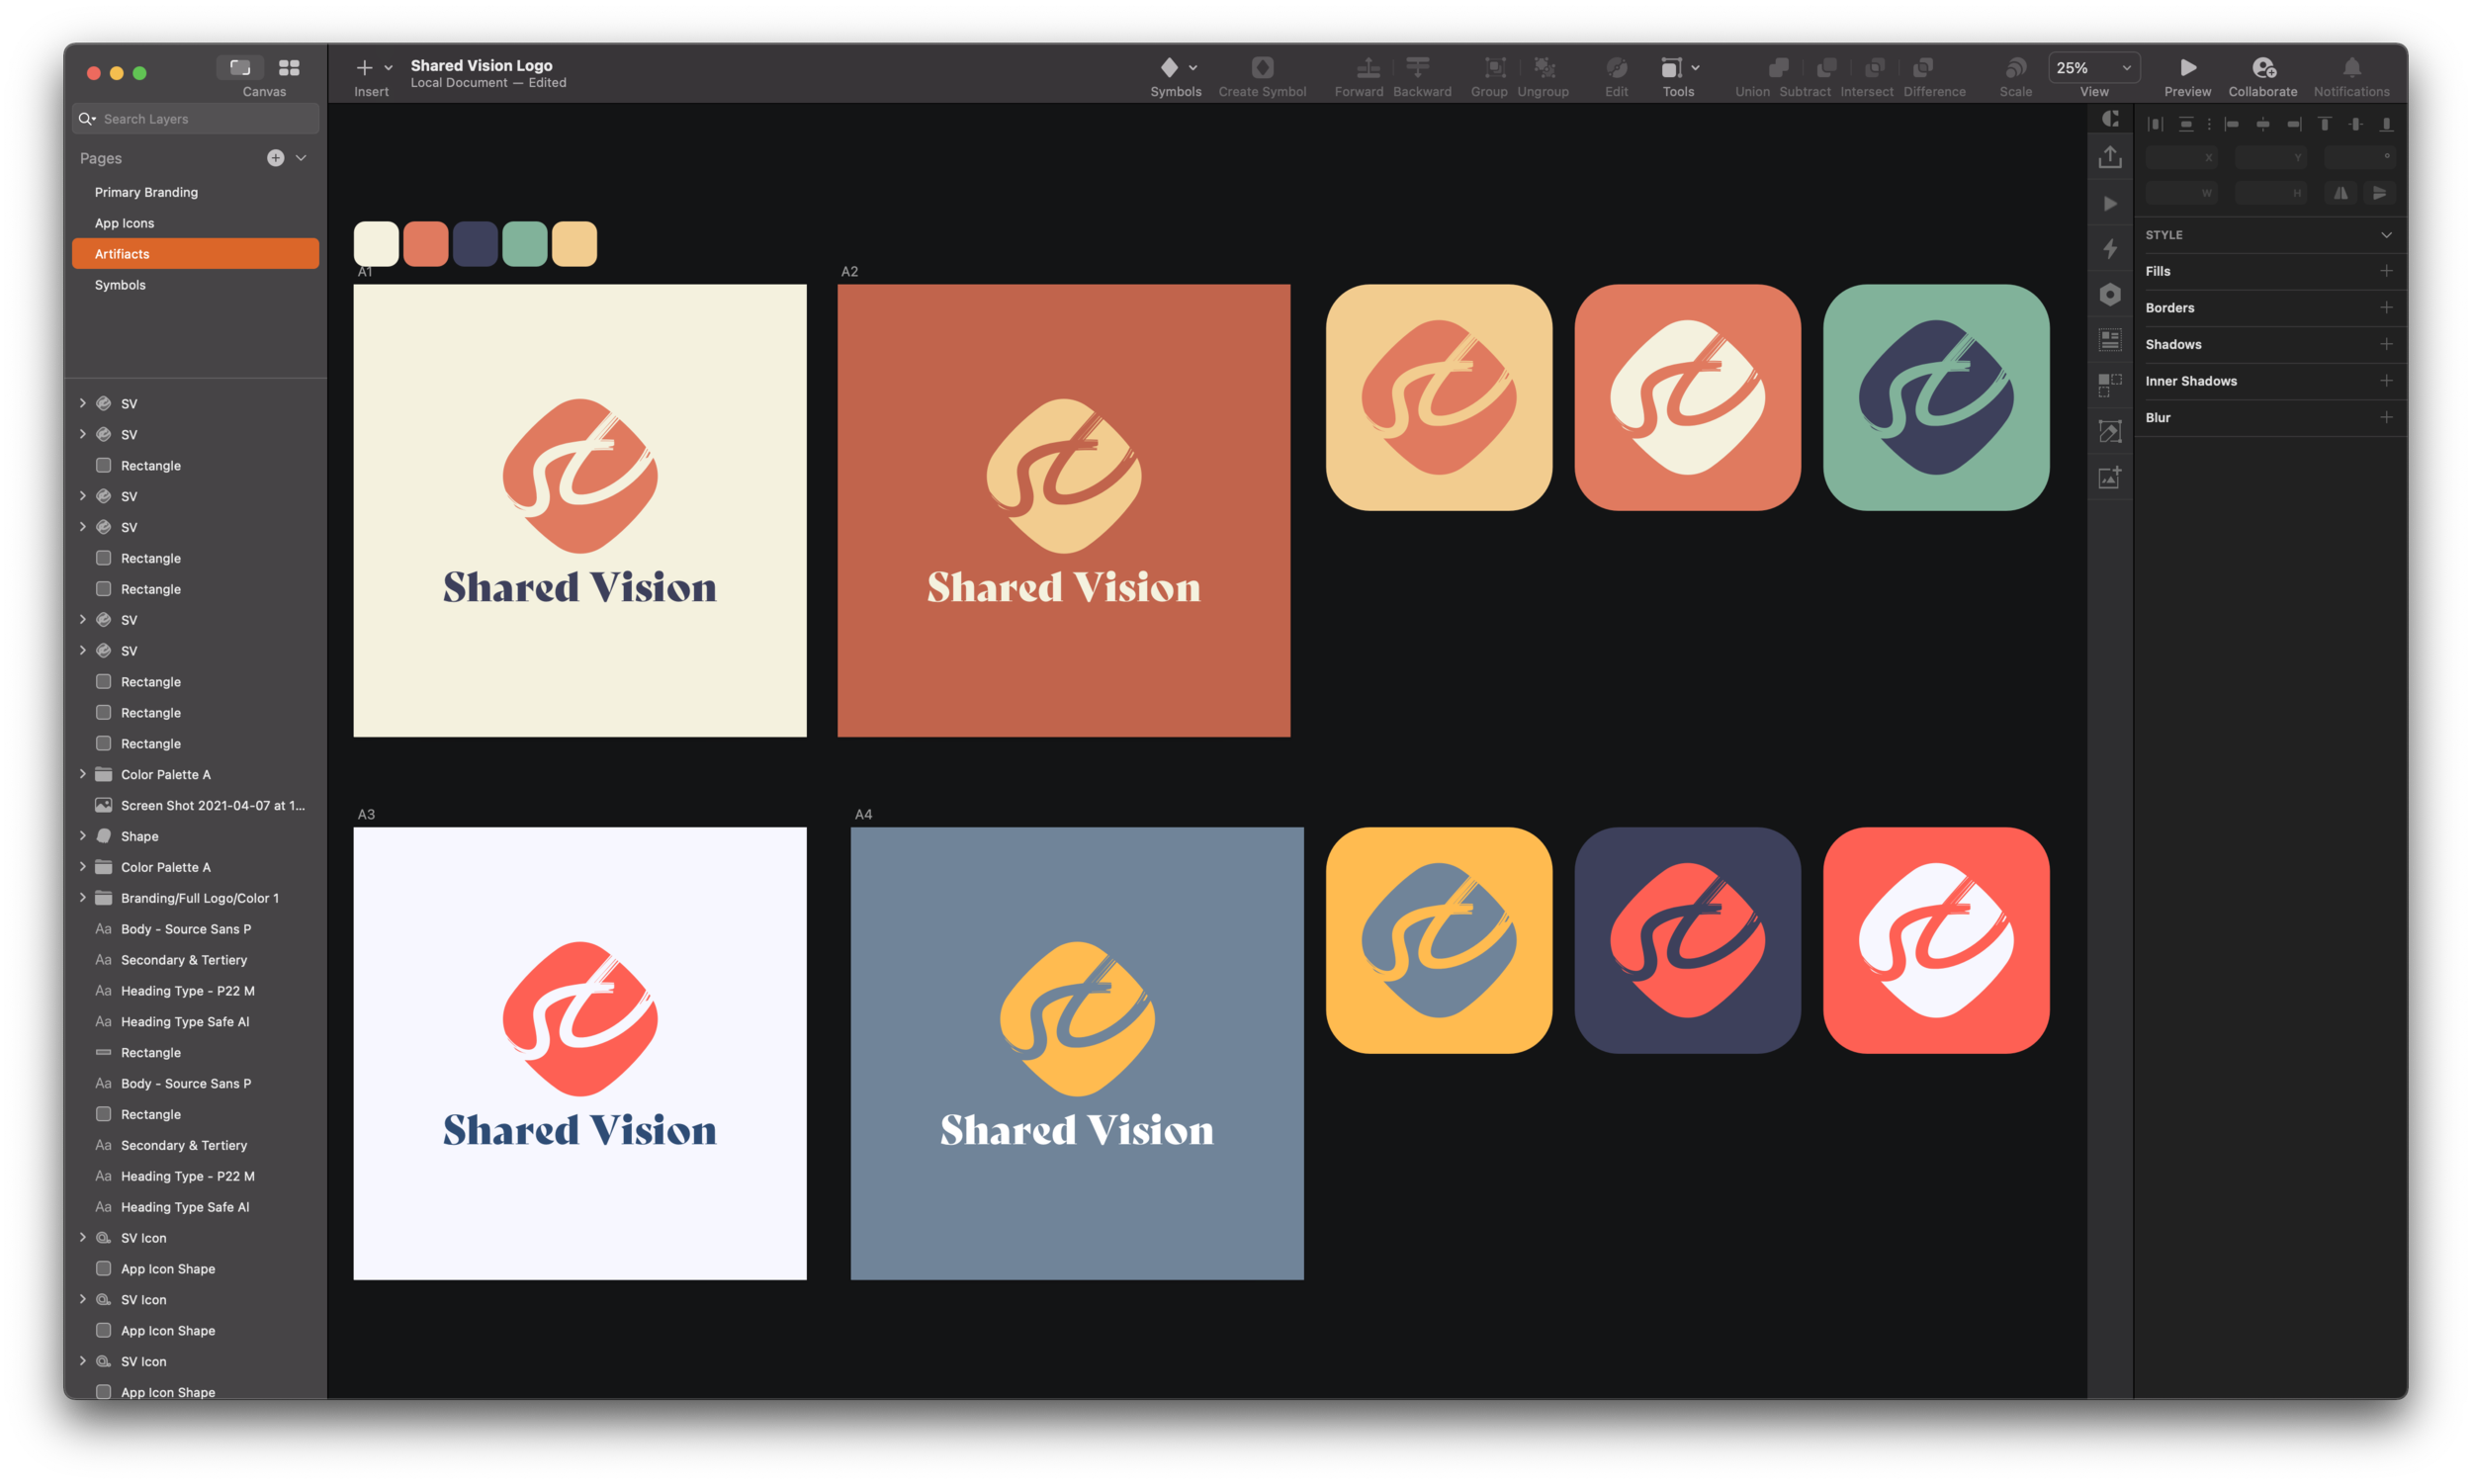
Task: Click the export share icon in inspector strip
Action: click(x=2110, y=157)
